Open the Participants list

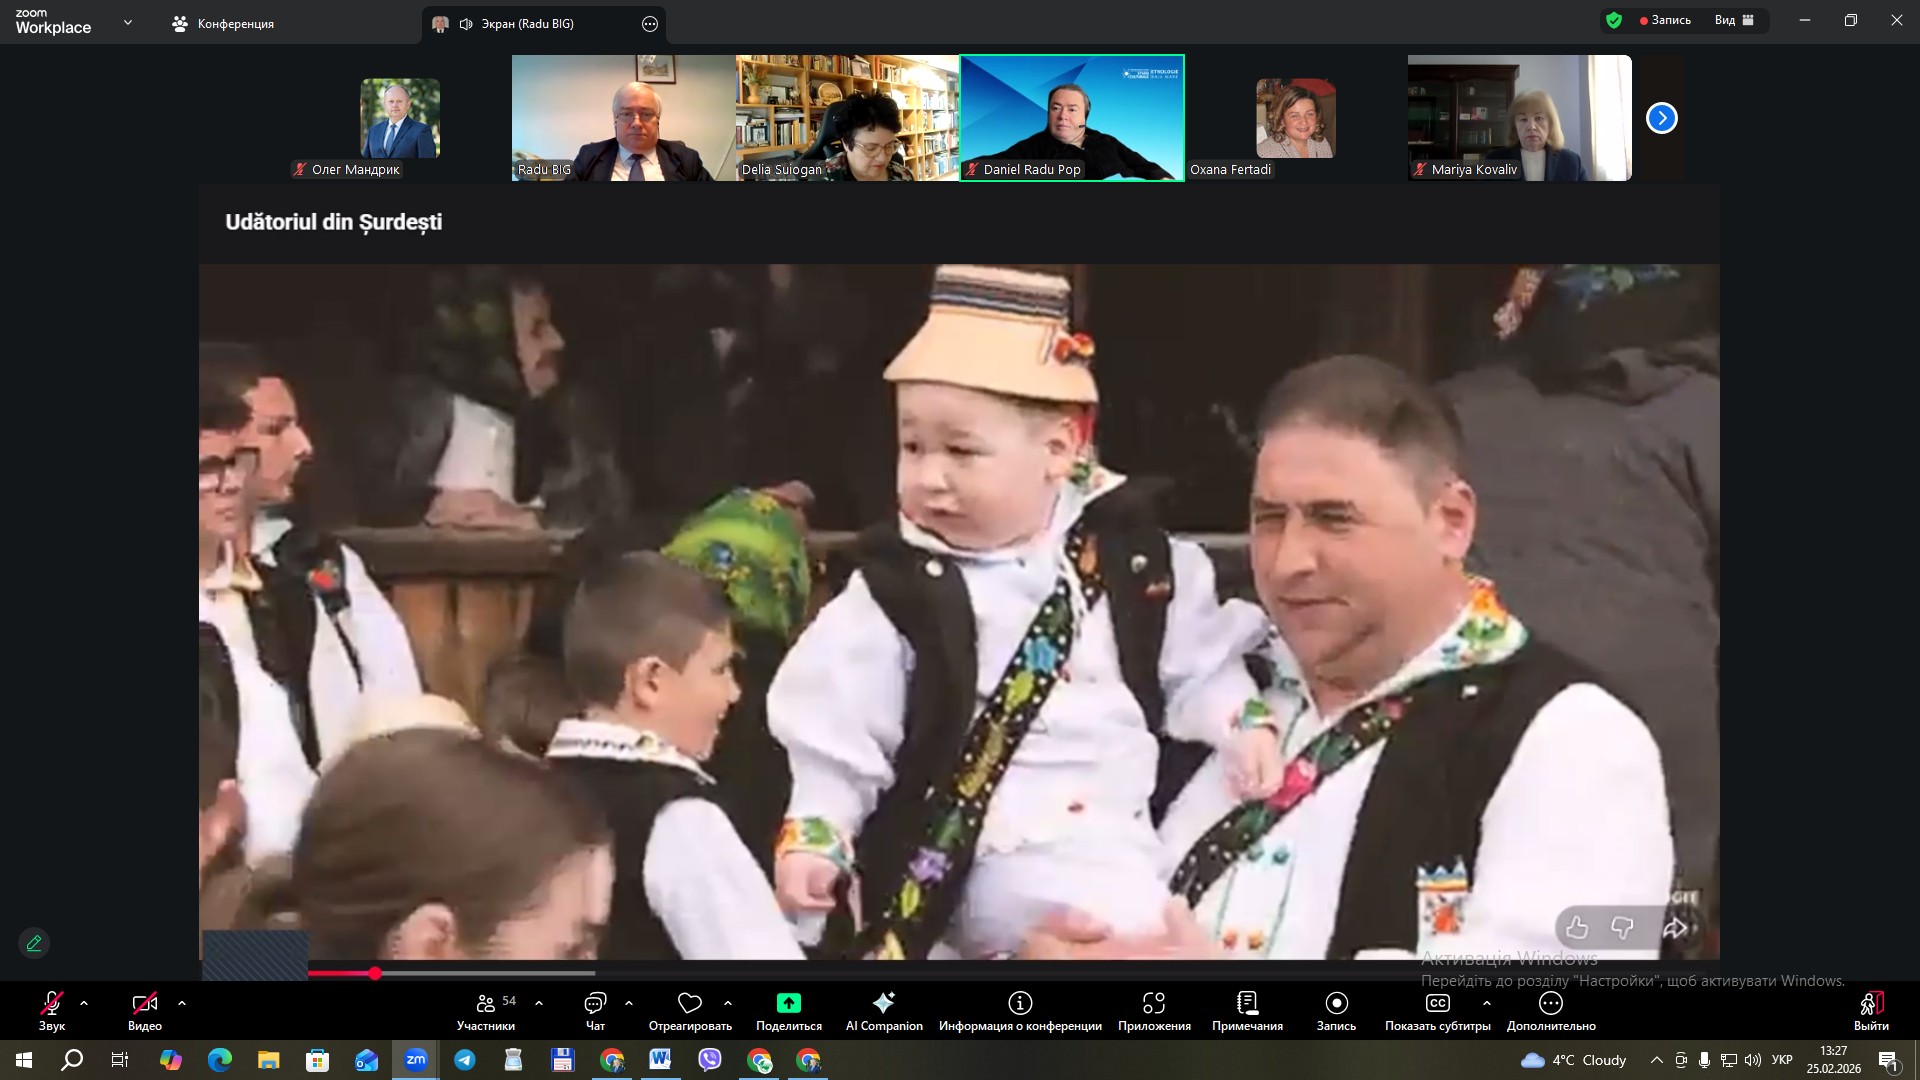pos(486,1010)
